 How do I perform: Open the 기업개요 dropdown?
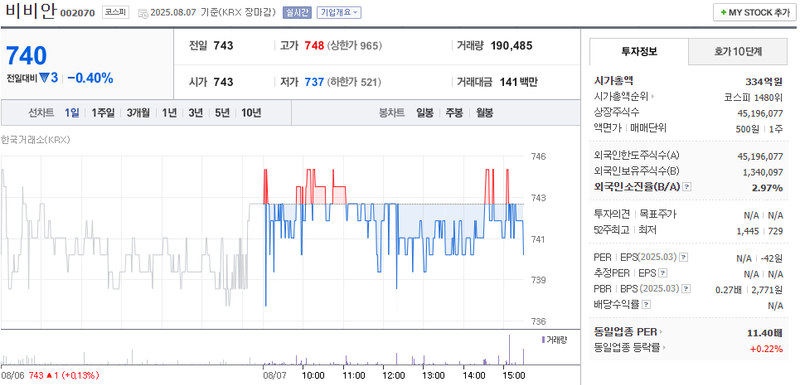339,13
